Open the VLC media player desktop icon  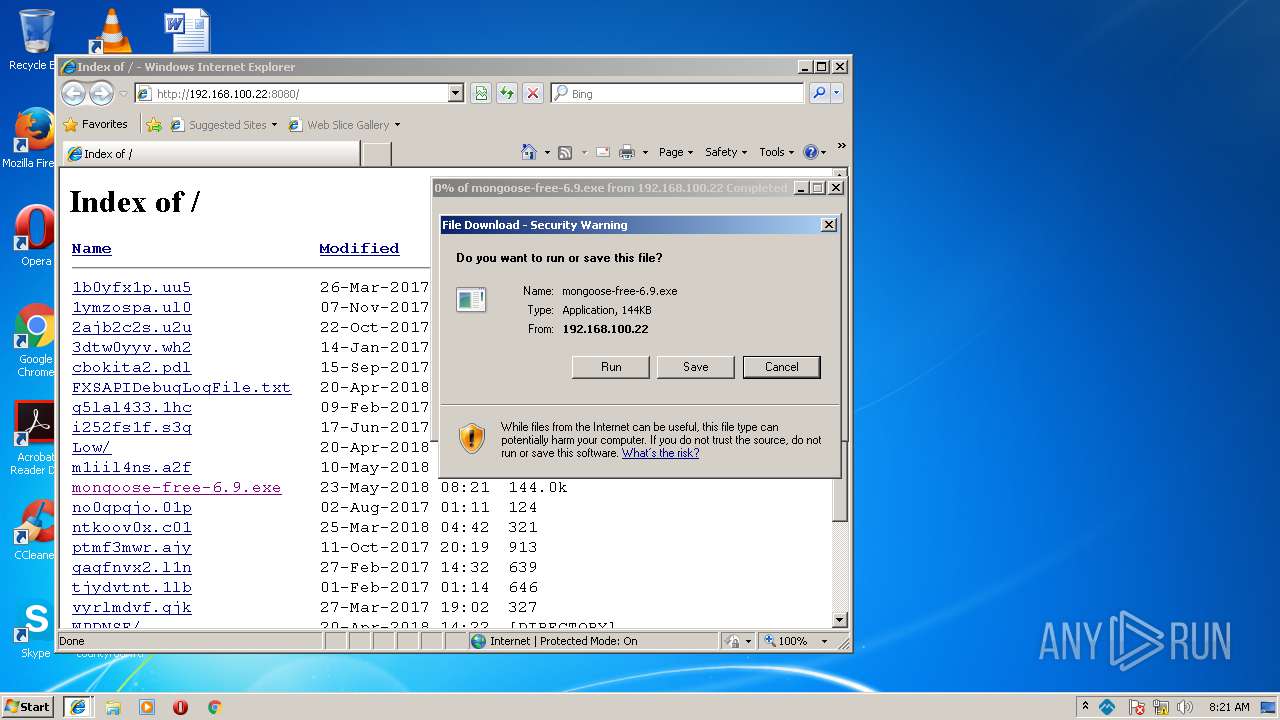pos(111,30)
